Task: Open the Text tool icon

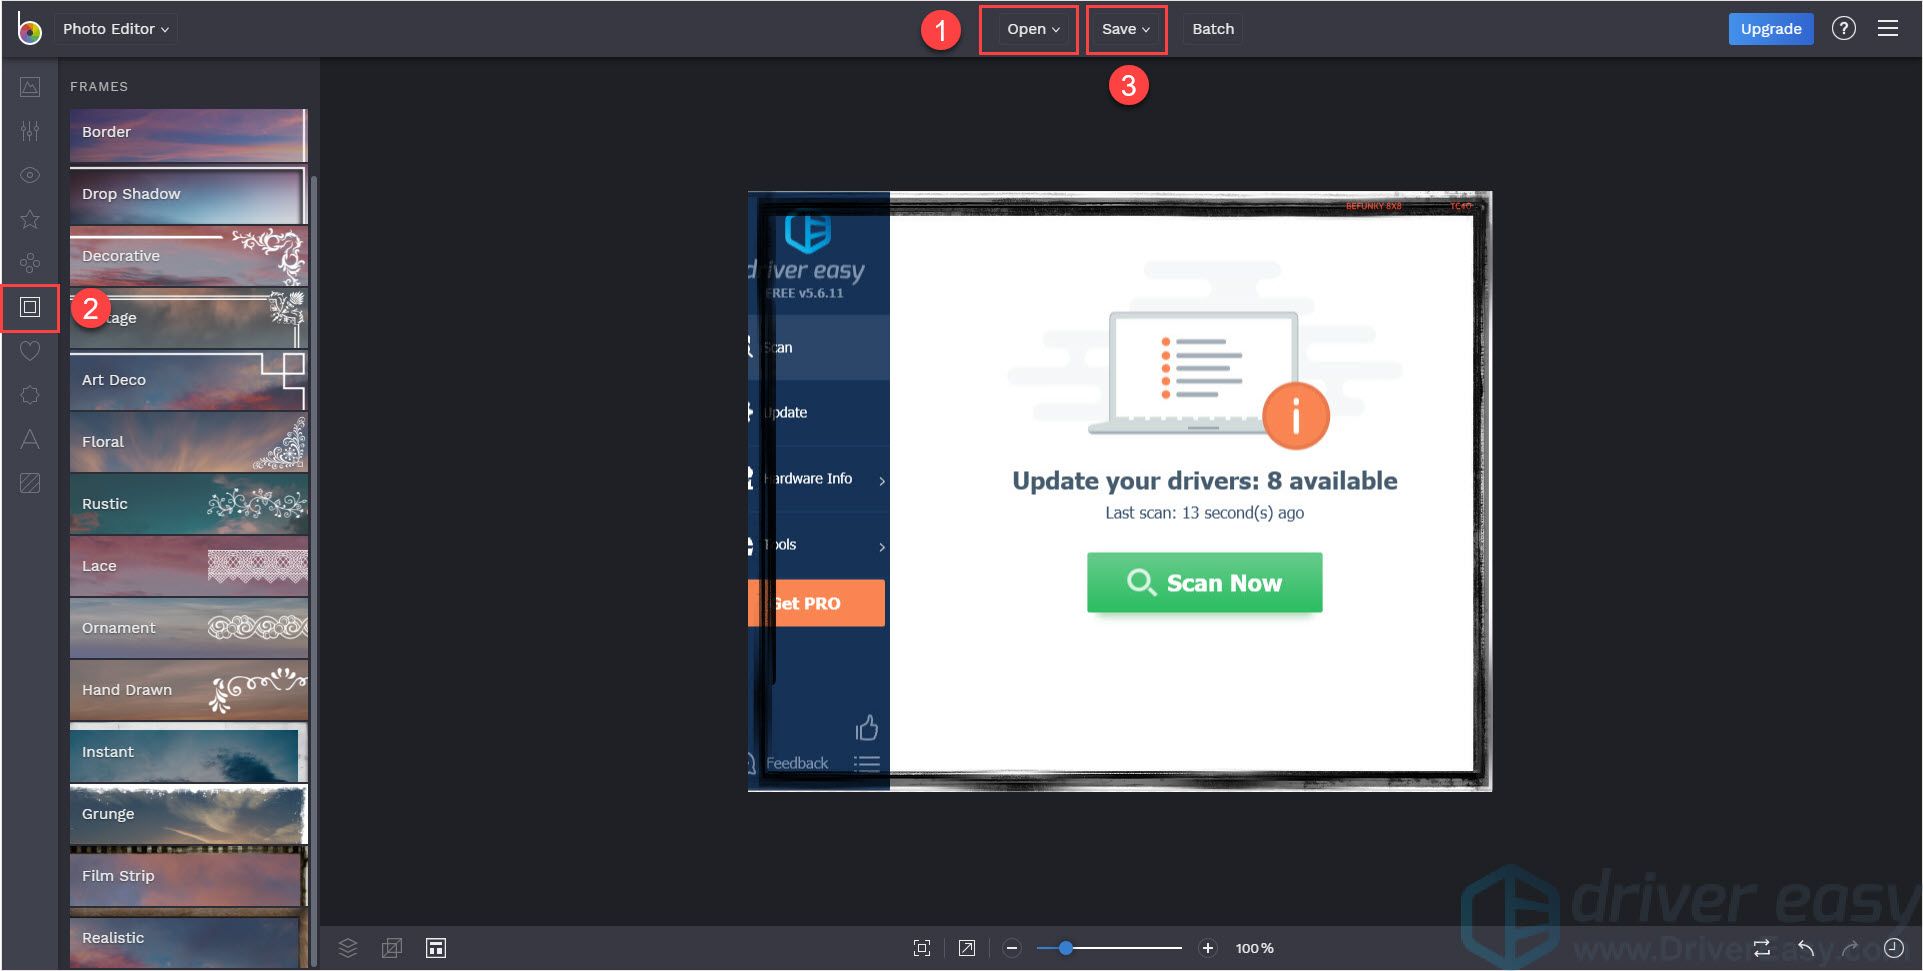Action: click(30, 439)
